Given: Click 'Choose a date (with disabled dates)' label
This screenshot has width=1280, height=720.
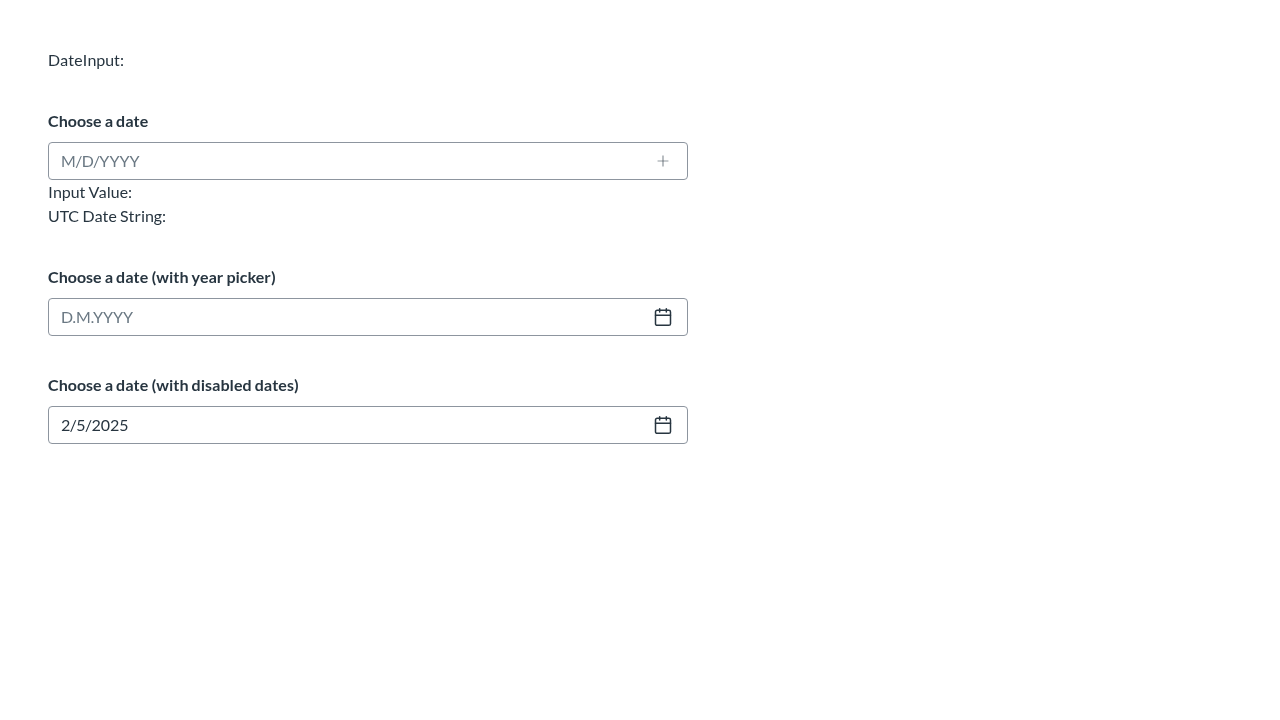Looking at the screenshot, I should (173, 385).
